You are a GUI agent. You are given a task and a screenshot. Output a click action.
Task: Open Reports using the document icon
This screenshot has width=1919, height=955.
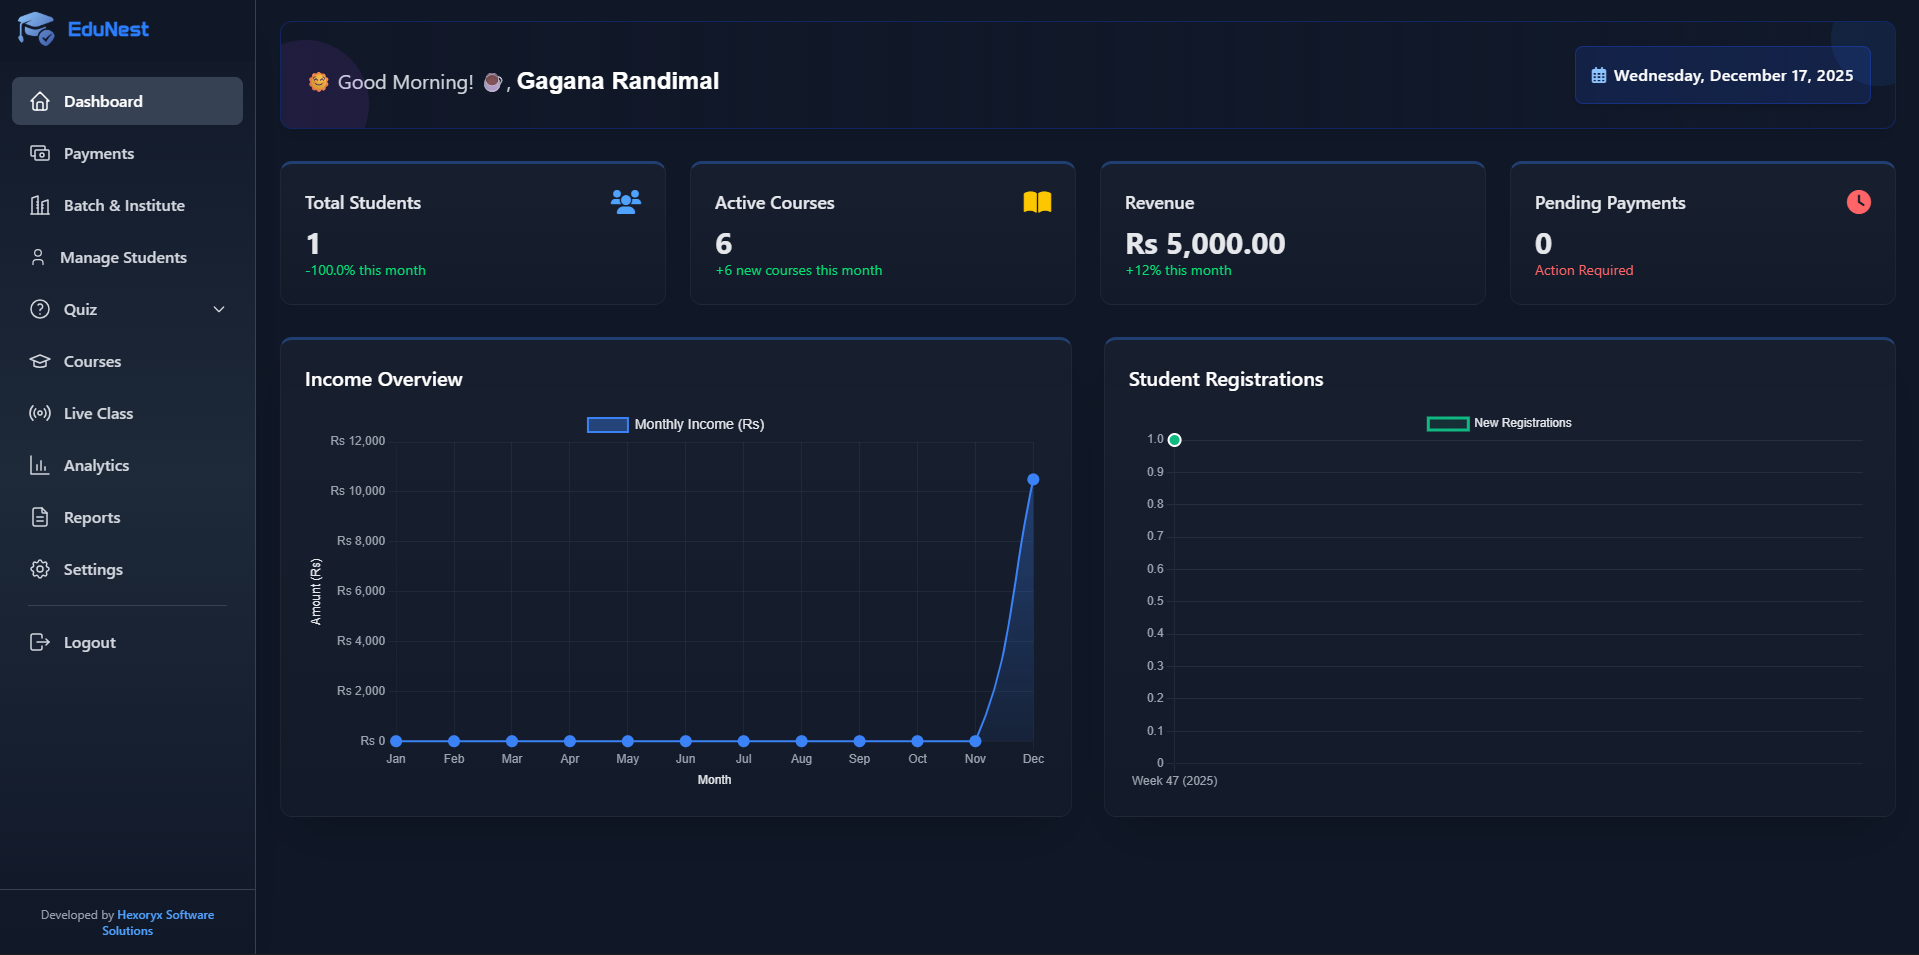click(40, 517)
